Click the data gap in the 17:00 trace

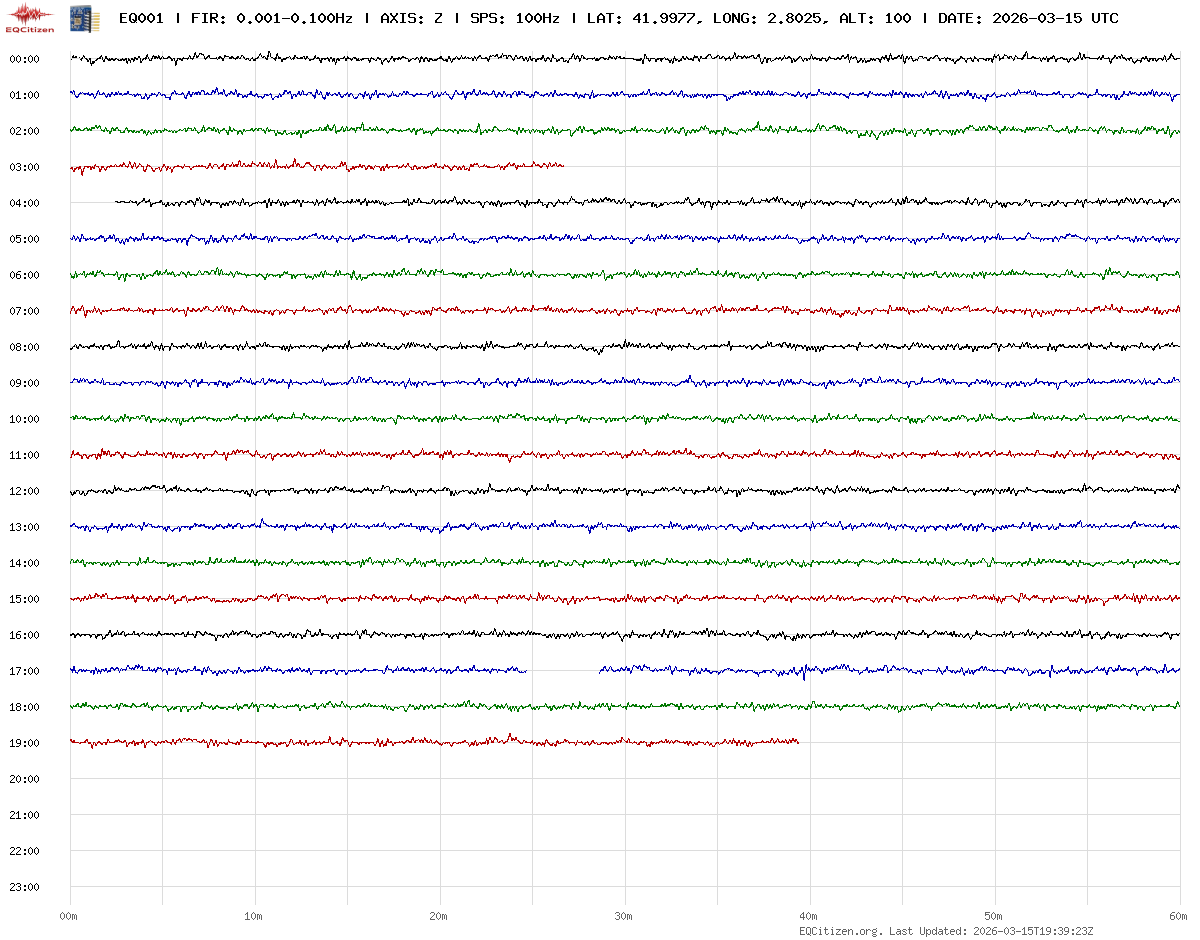pyautogui.click(x=562, y=670)
